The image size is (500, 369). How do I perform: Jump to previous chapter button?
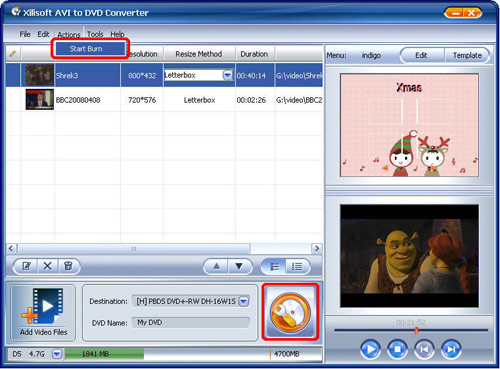pyautogui.click(x=424, y=349)
